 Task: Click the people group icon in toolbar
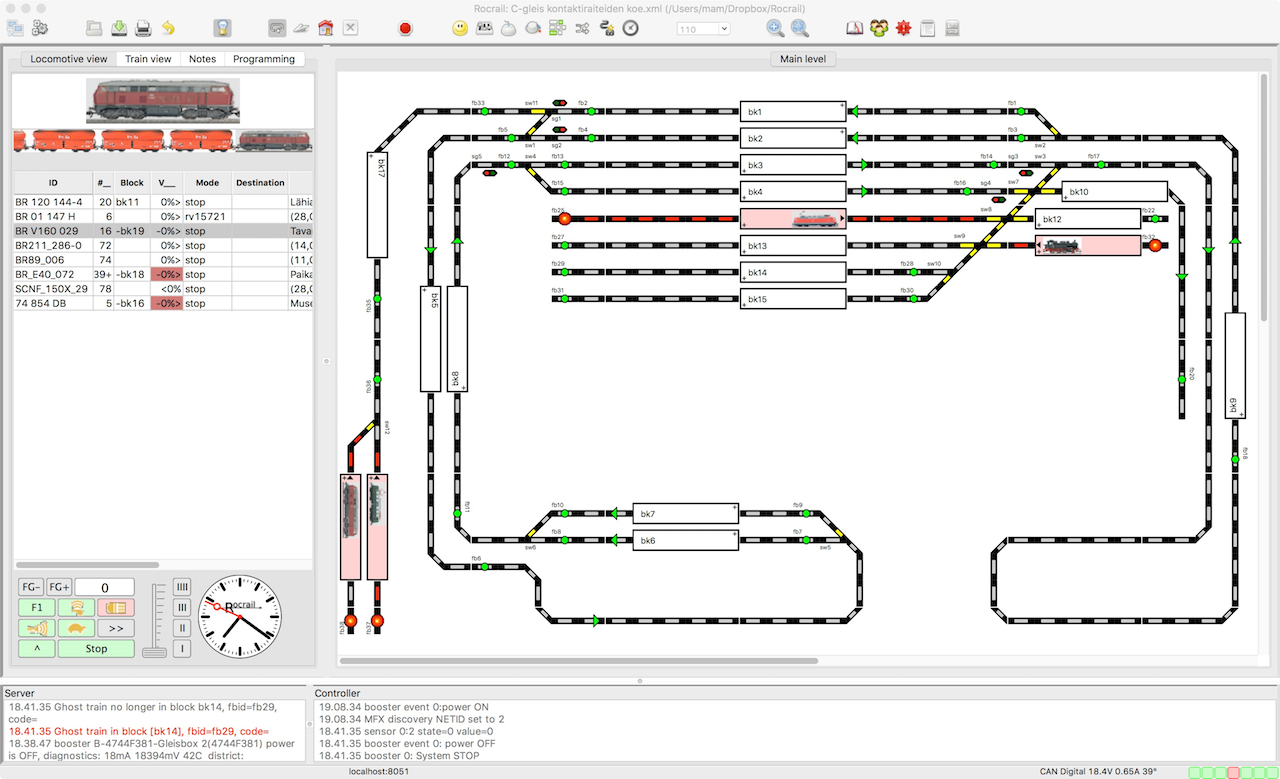(879, 28)
